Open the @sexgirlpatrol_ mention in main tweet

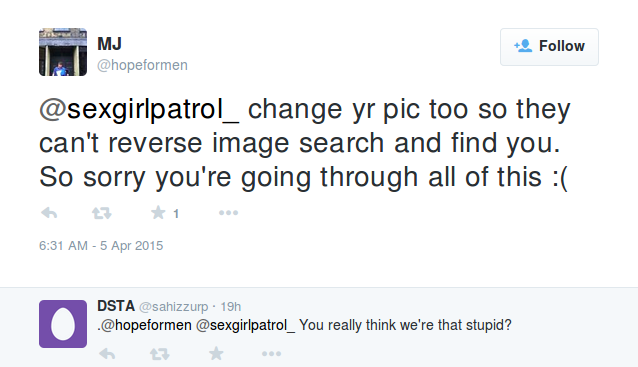point(139,110)
